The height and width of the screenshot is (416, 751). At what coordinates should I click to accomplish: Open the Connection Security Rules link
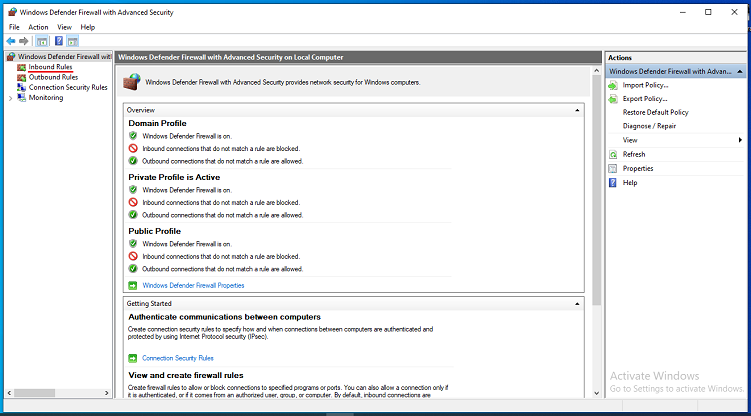tap(178, 358)
